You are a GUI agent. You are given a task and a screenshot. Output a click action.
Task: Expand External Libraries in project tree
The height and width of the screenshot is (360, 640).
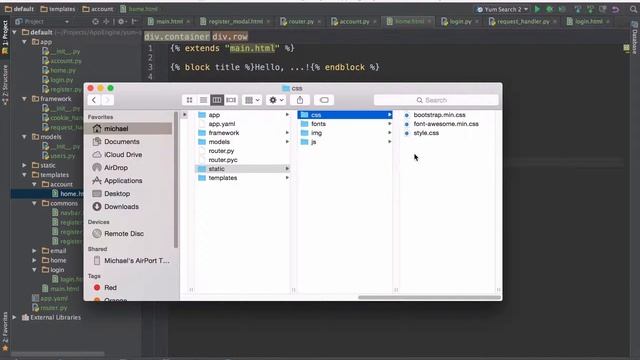(x=15, y=318)
